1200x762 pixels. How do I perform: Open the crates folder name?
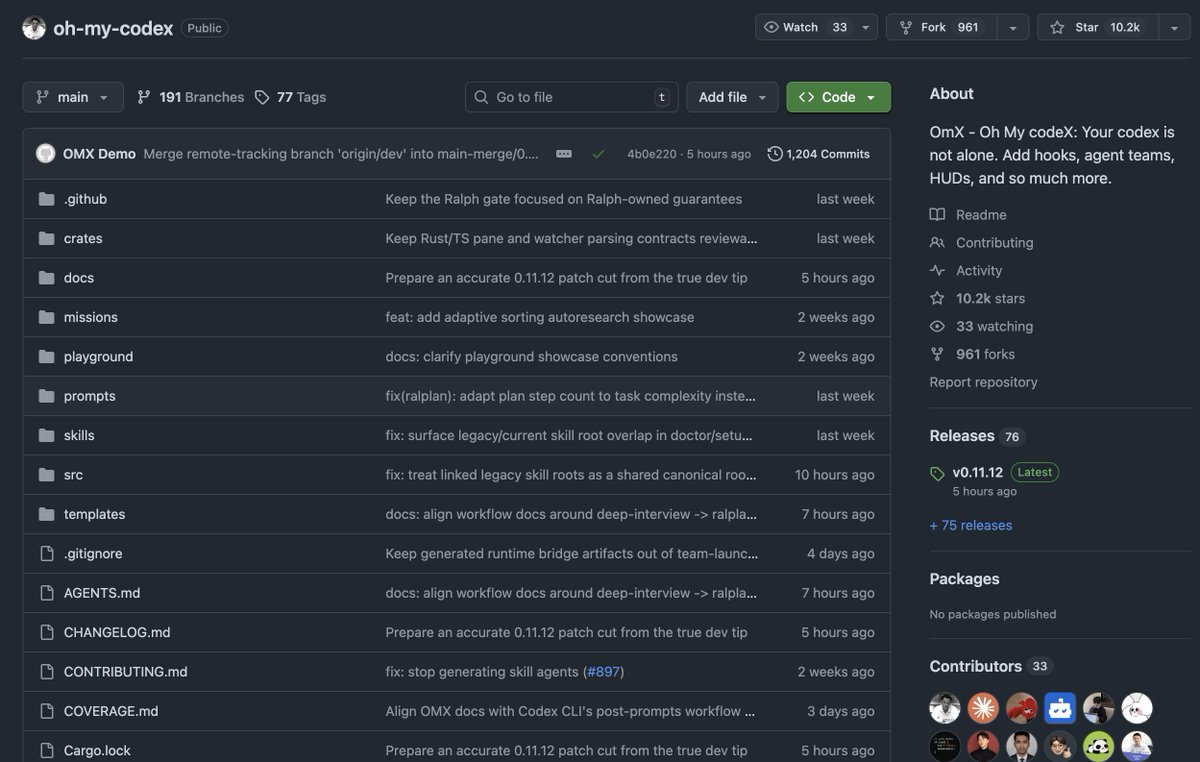point(83,238)
